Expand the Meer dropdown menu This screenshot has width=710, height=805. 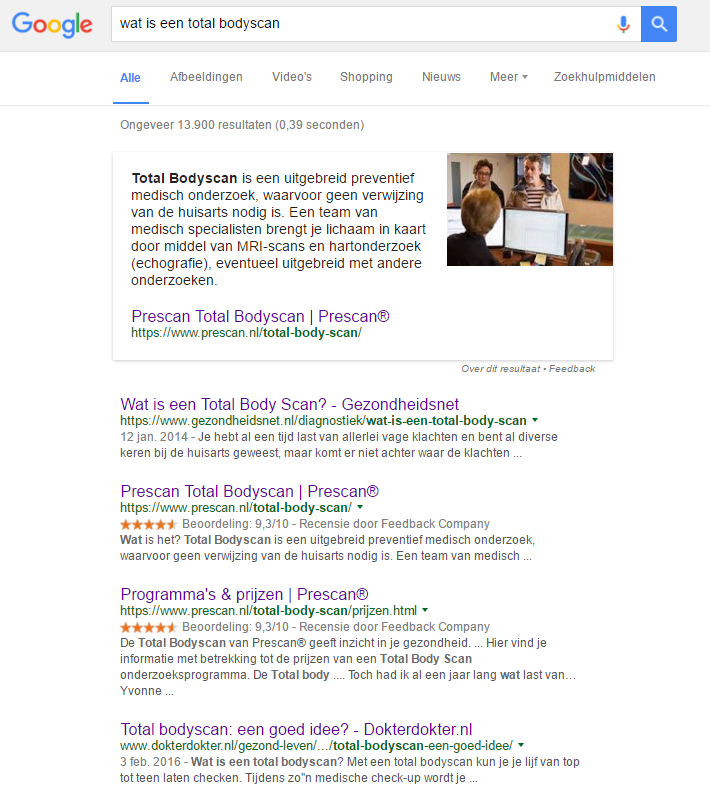508,77
